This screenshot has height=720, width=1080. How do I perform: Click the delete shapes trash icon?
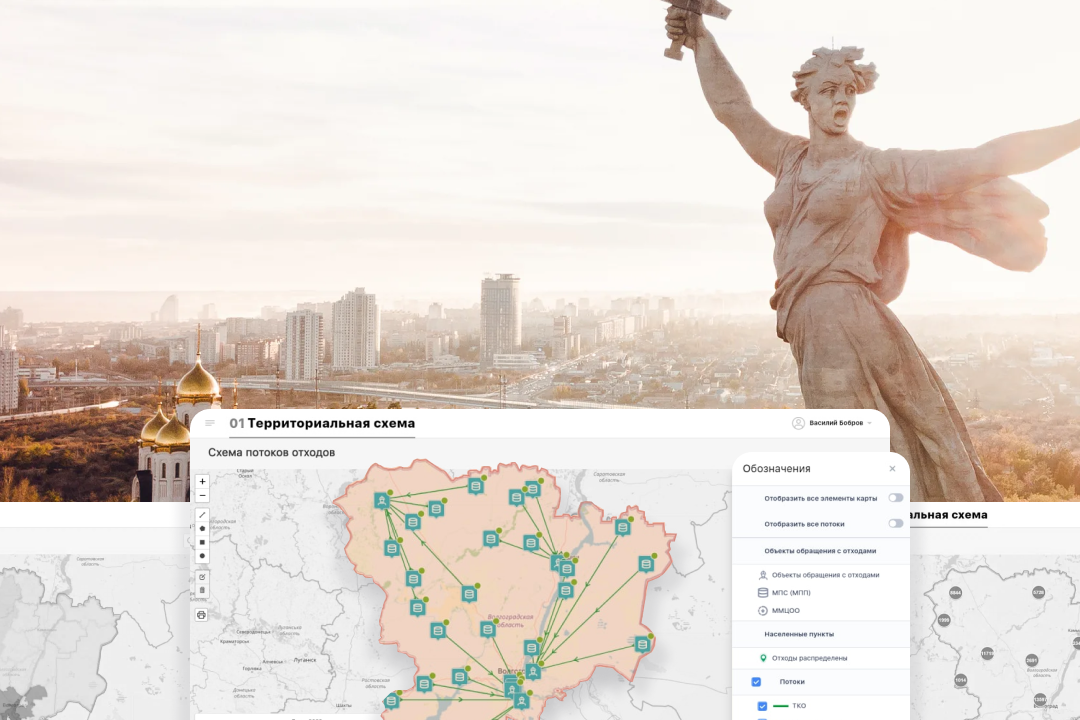click(x=202, y=590)
